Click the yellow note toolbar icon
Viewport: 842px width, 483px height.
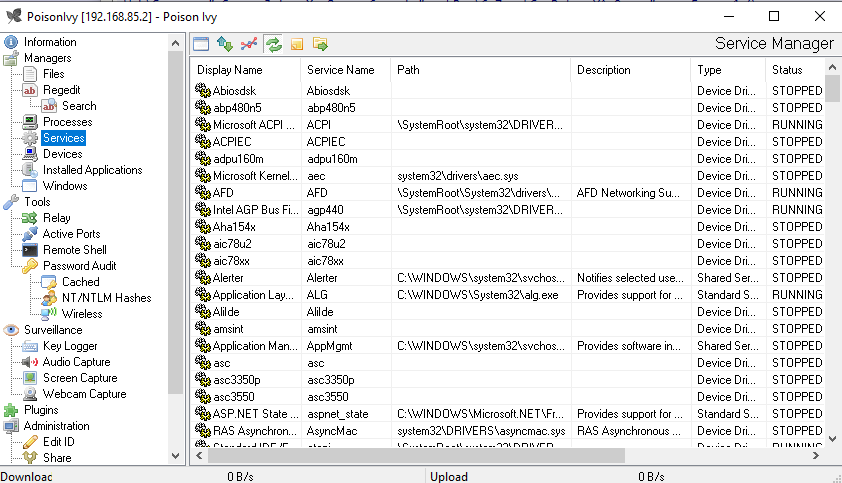click(x=297, y=44)
